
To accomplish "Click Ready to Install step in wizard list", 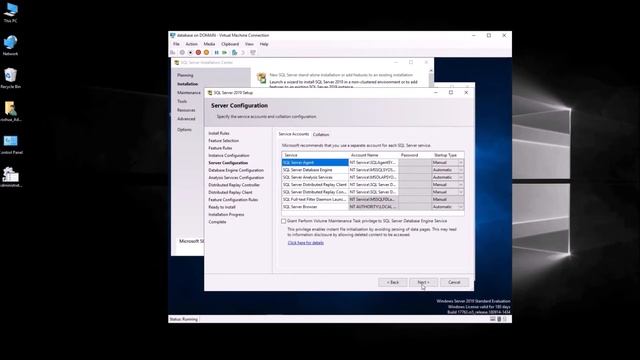I will [222, 207].
